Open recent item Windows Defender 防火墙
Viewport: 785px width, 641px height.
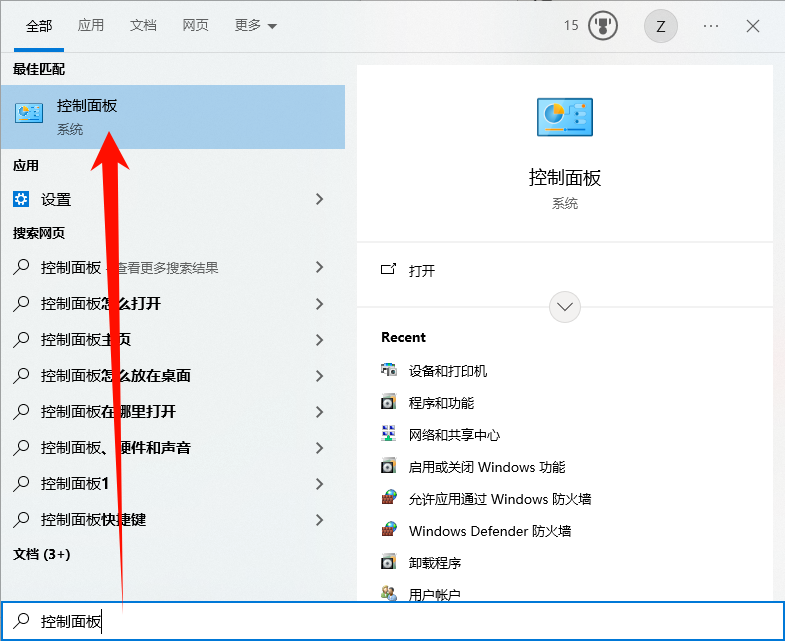[x=490, y=531]
